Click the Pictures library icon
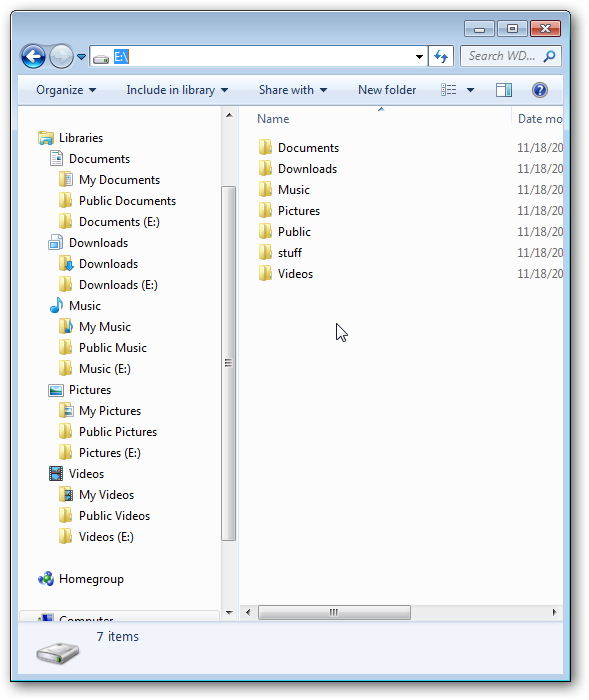 click(x=56, y=390)
